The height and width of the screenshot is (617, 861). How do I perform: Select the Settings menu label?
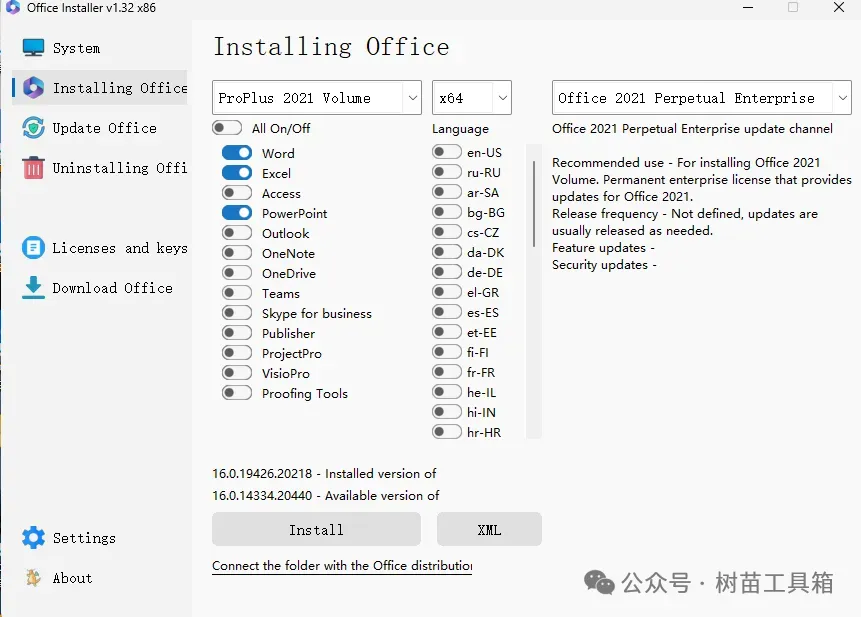coord(84,538)
